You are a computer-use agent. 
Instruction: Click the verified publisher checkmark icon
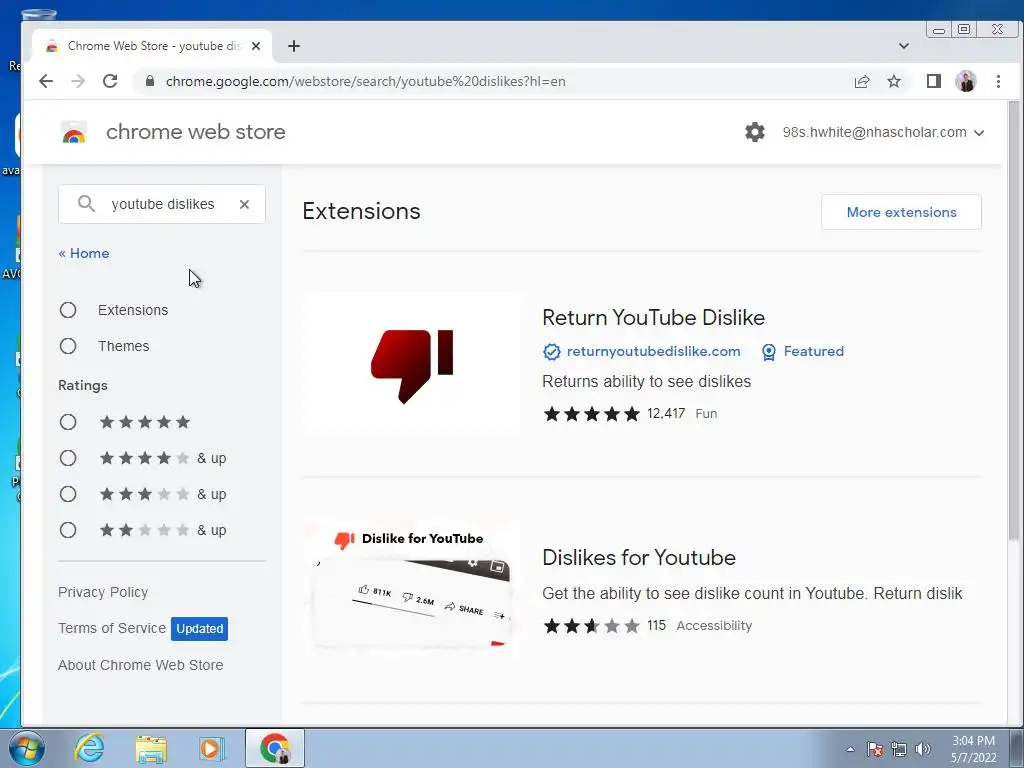point(552,352)
